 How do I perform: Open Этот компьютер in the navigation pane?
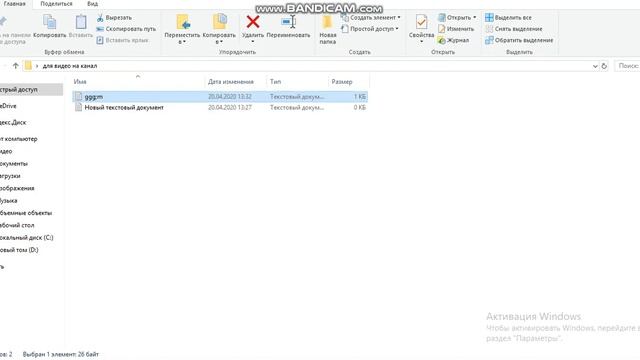click(x=19, y=139)
